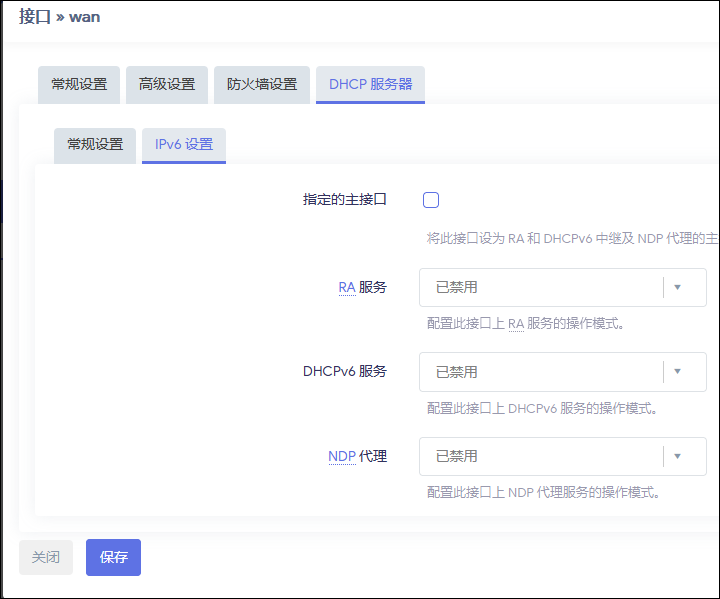Switch to the 高级设置 tab

tap(167, 85)
